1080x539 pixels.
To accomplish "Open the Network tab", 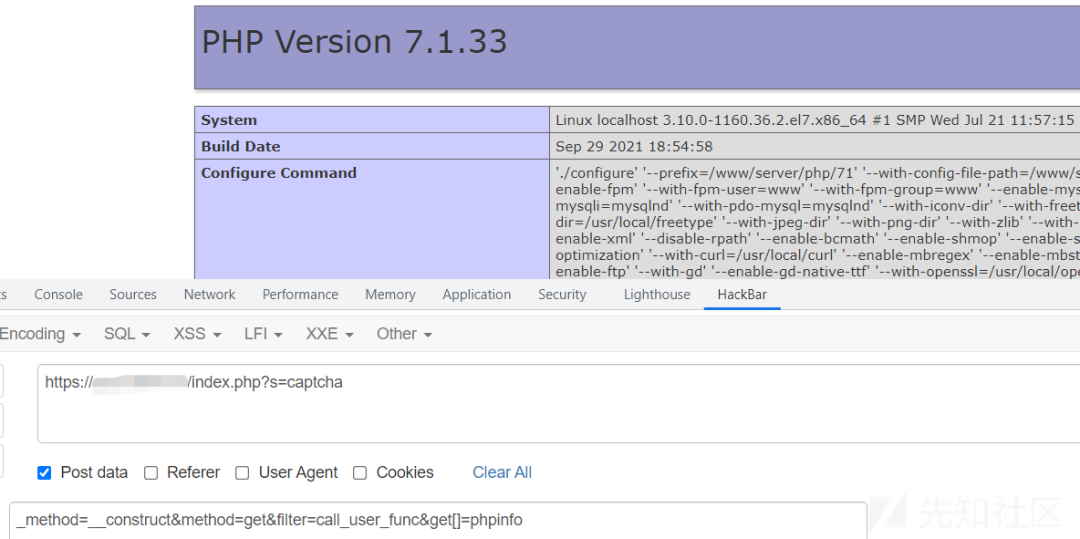I will pyautogui.click(x=209, y=295).
